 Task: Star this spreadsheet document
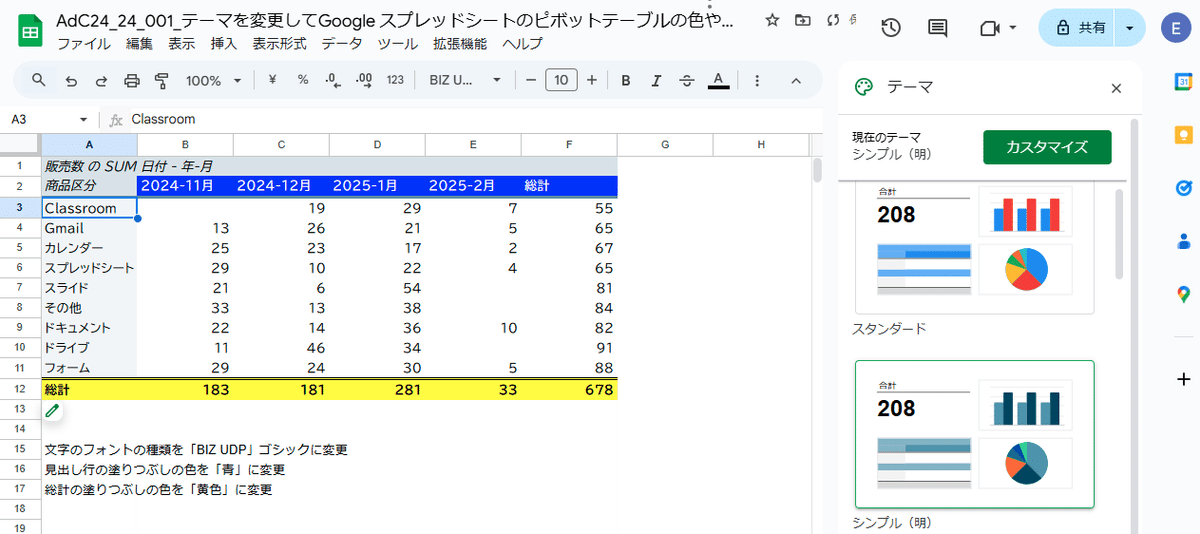click(772, 21)
